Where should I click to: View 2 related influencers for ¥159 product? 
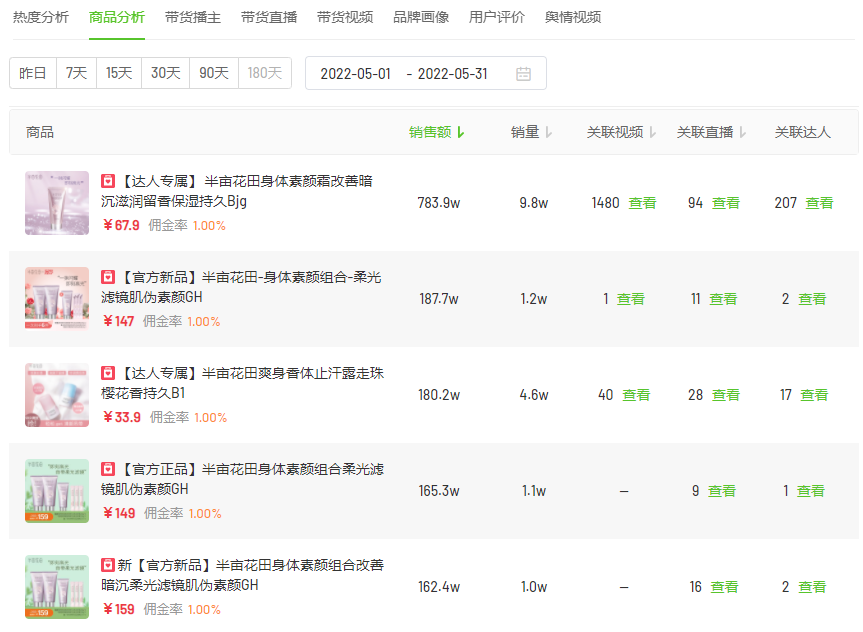click(x=812, y=587)
